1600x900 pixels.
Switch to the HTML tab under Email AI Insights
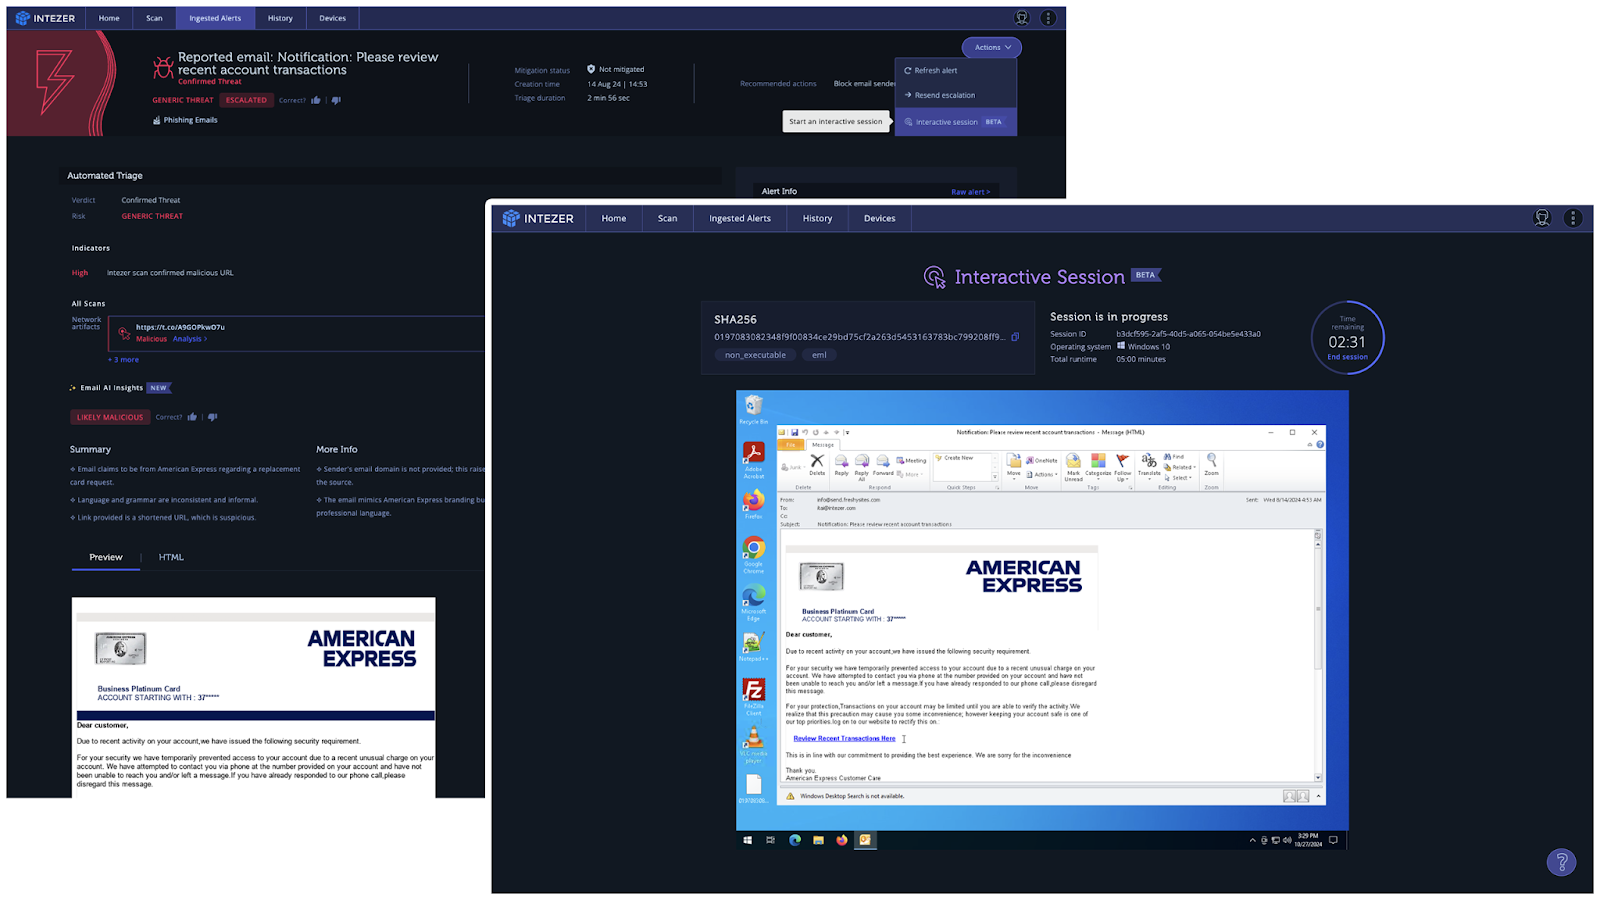coord(171,557)
